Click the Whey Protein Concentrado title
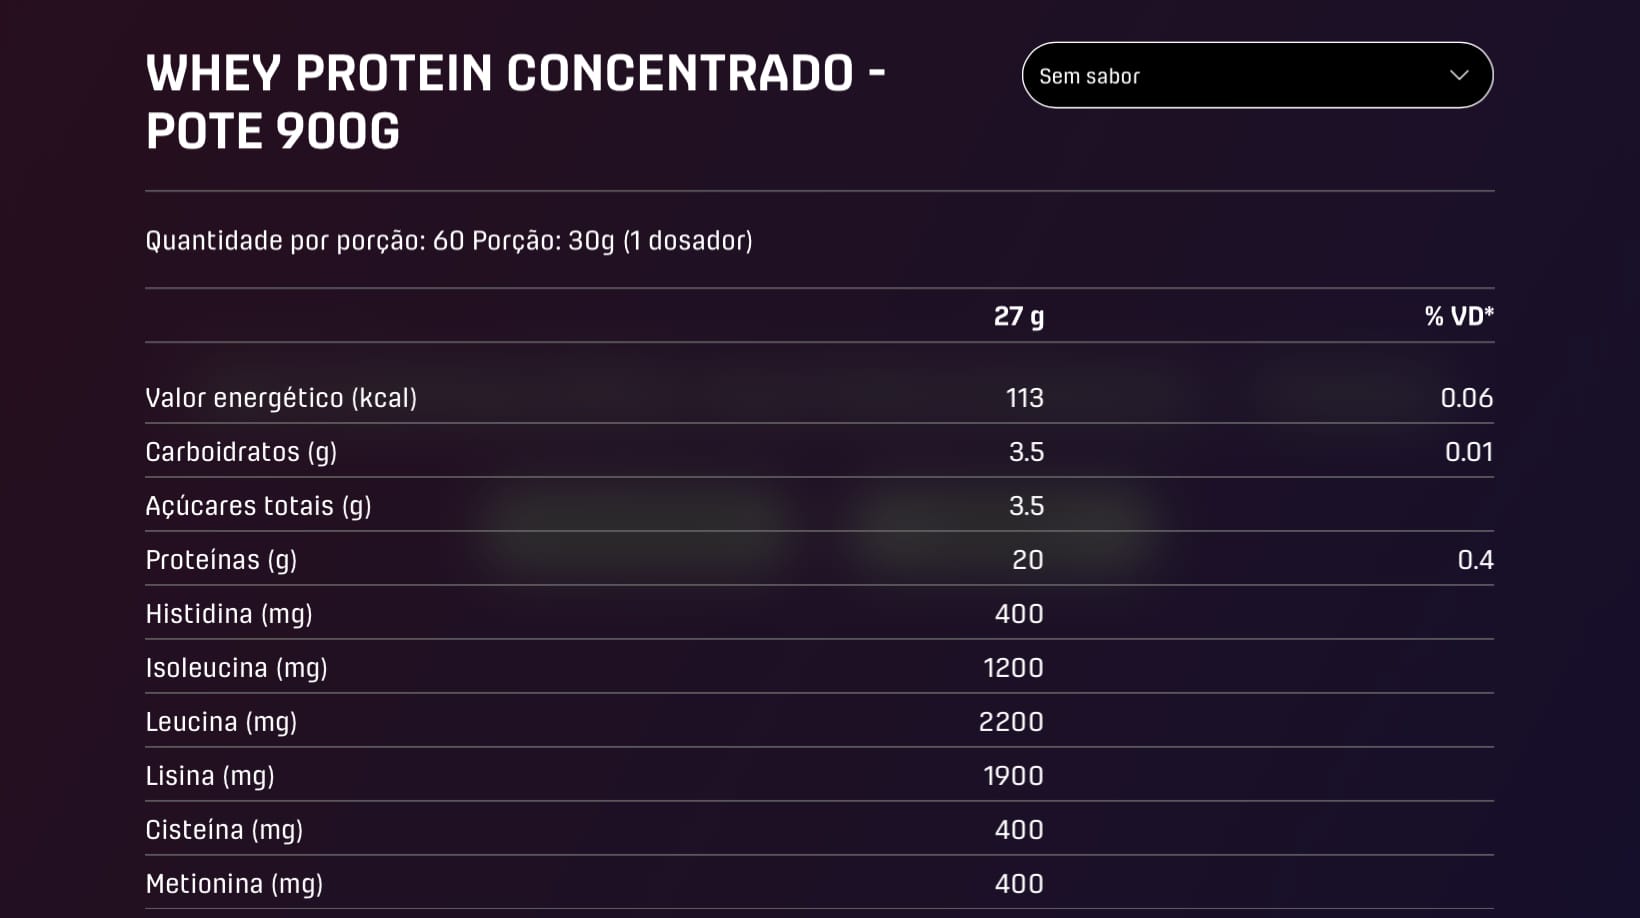 pos(515,102)
